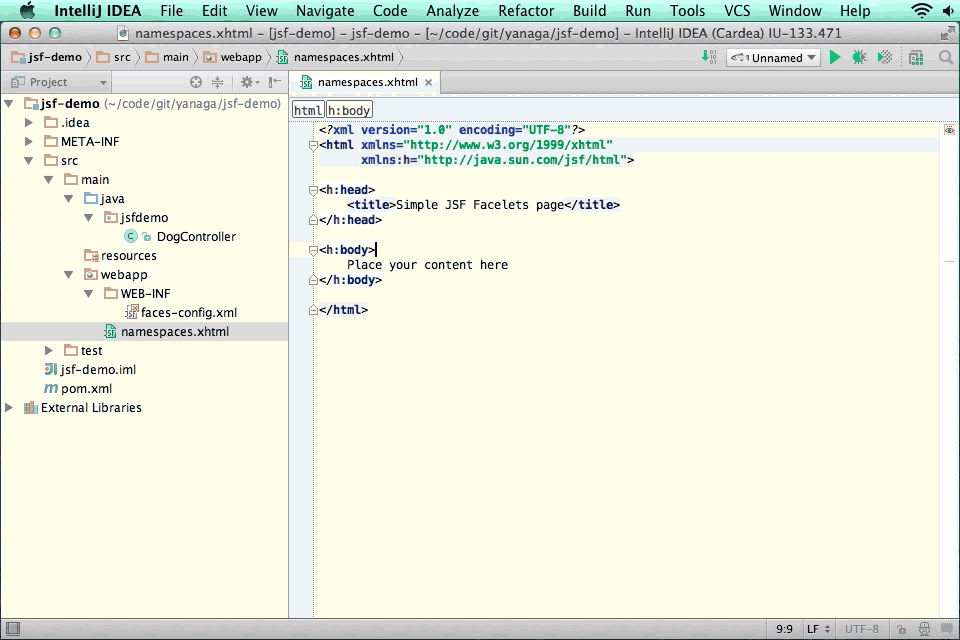Open Project panel settings gear

click(x=249, y=81)
